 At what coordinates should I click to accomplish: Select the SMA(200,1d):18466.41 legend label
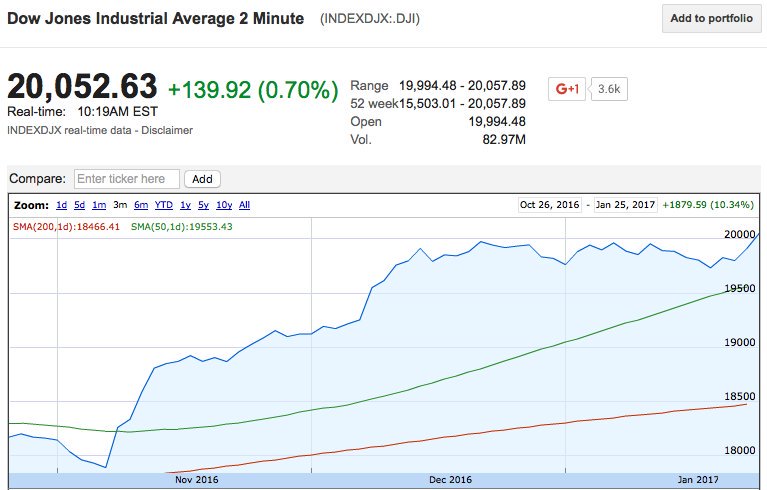(66, 227)
